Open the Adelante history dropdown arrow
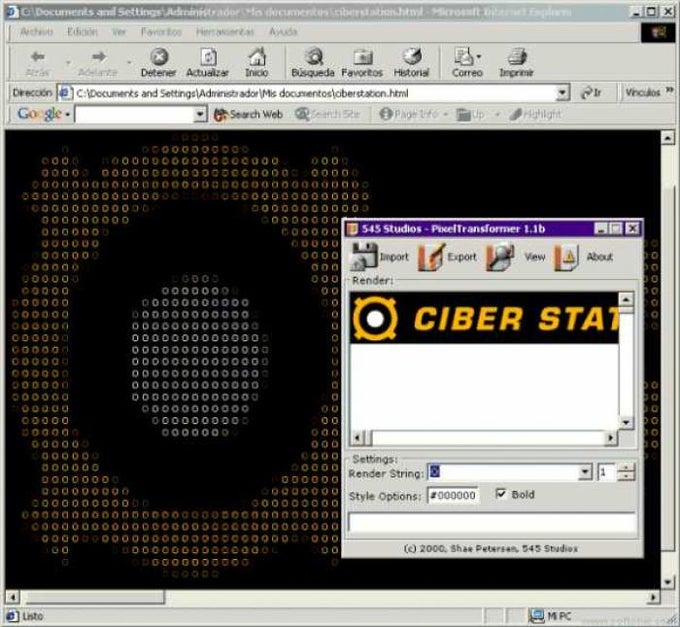The width and height of the screenshot is (680, 627). point(129,63)
